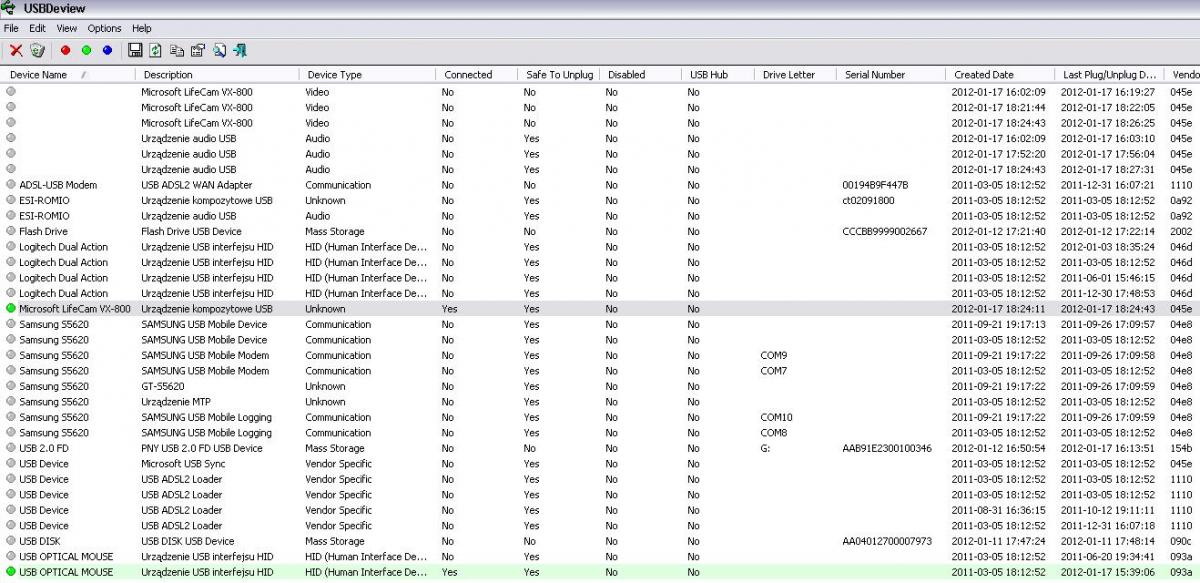Click the Flash Drive USB Device description
This screenshot has height=583, width=1200.
(x=191, y=231)
